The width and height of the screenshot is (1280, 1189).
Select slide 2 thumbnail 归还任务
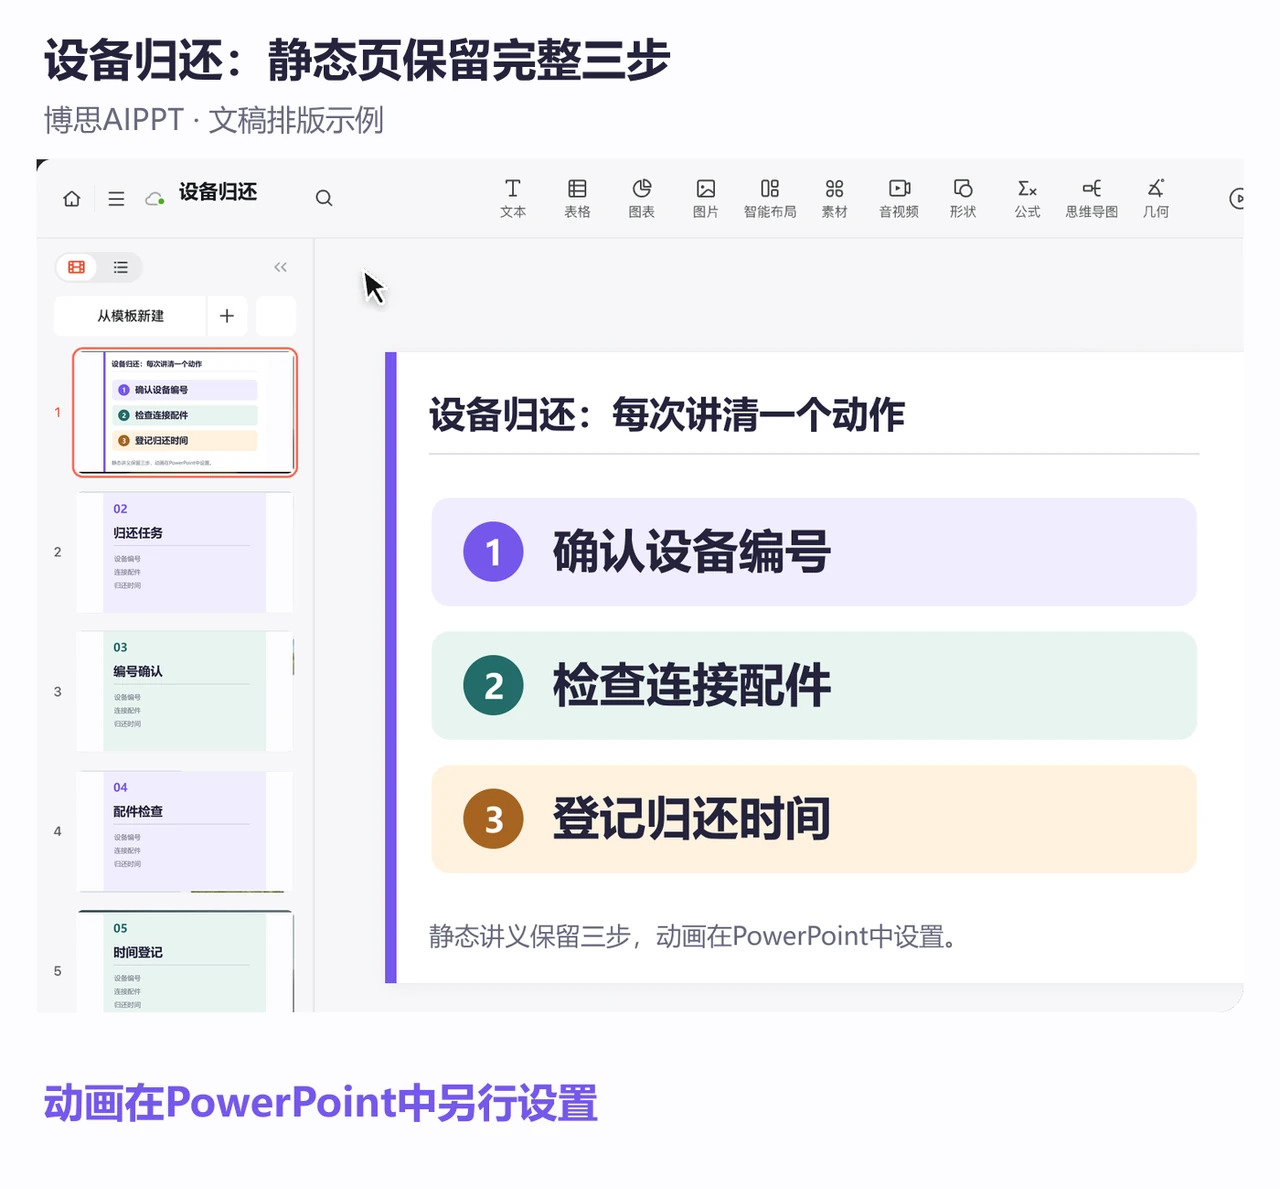(x=185, y=552)
